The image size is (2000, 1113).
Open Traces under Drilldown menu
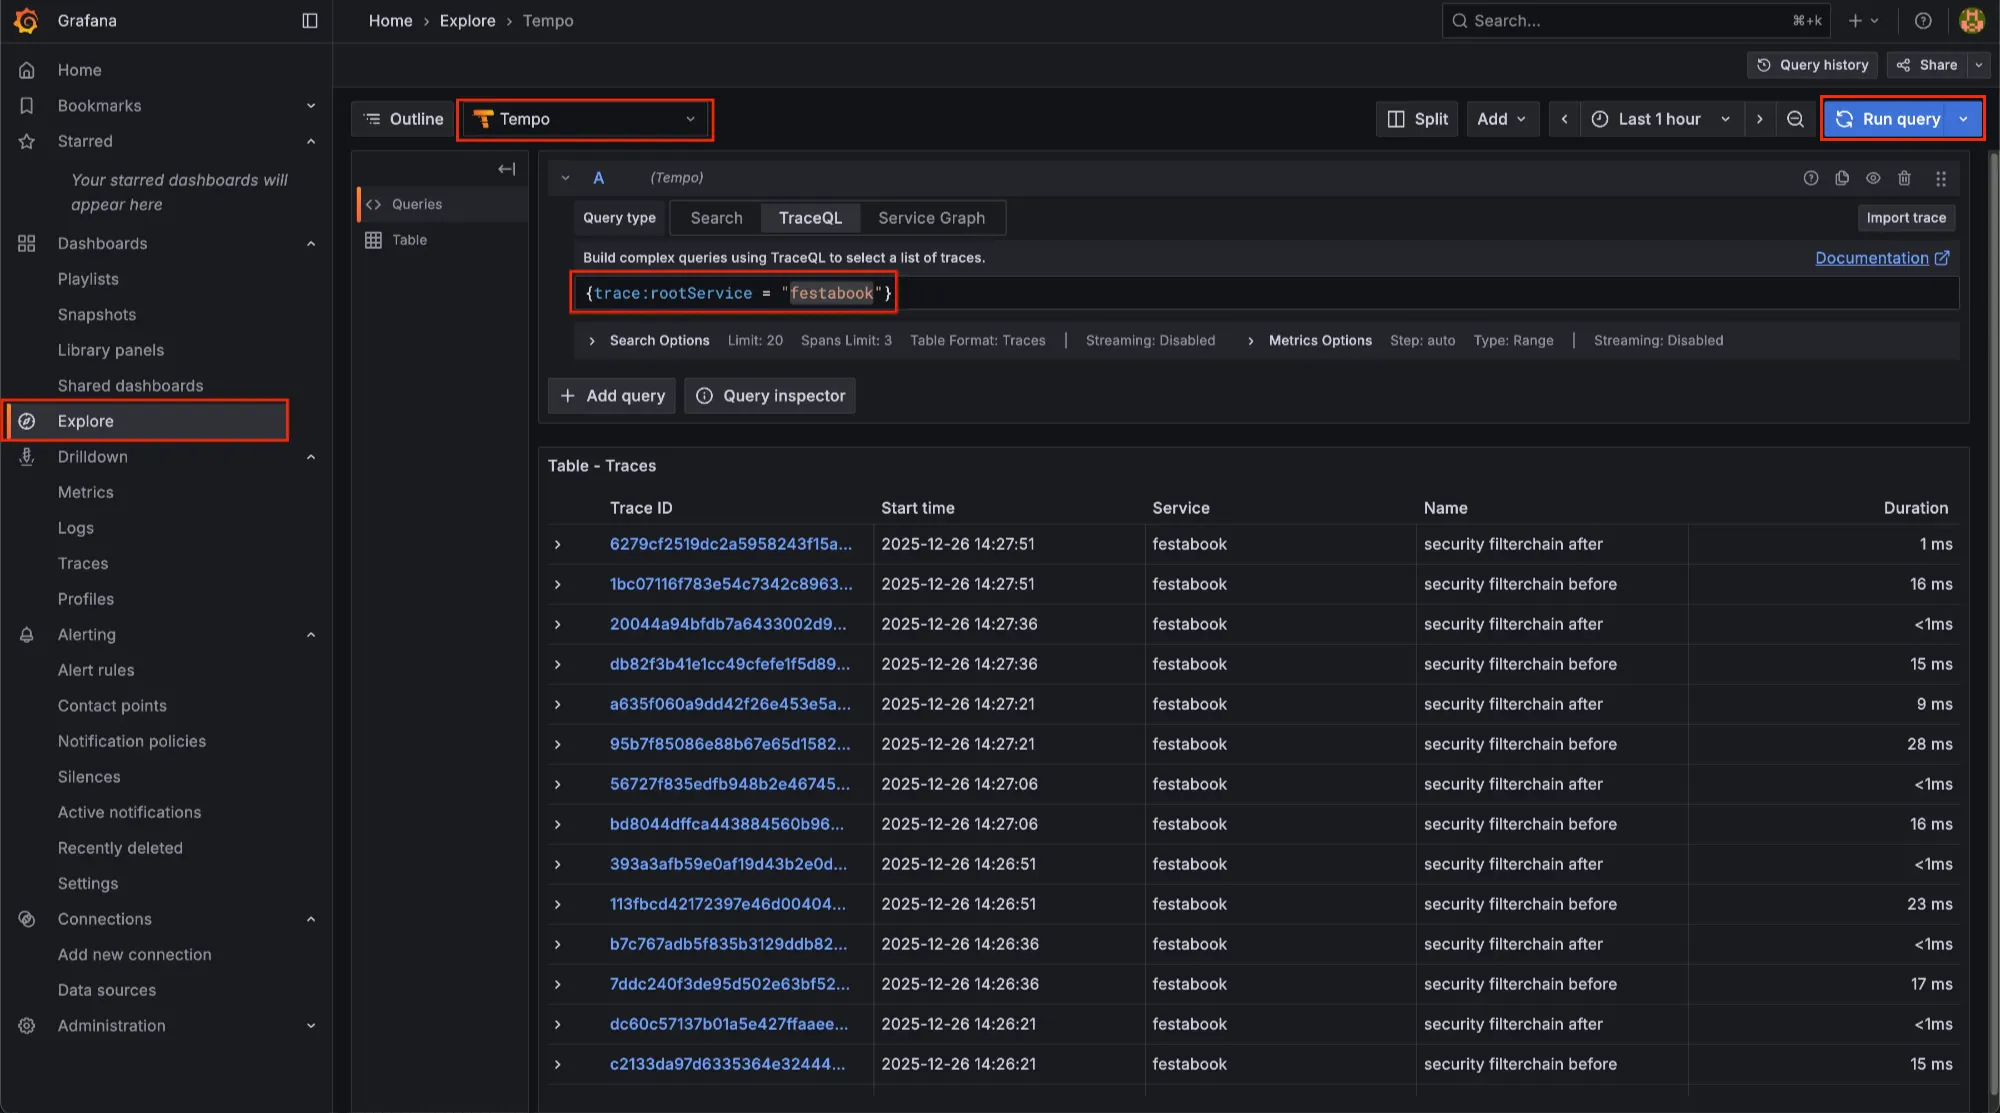tap(83, 564)
